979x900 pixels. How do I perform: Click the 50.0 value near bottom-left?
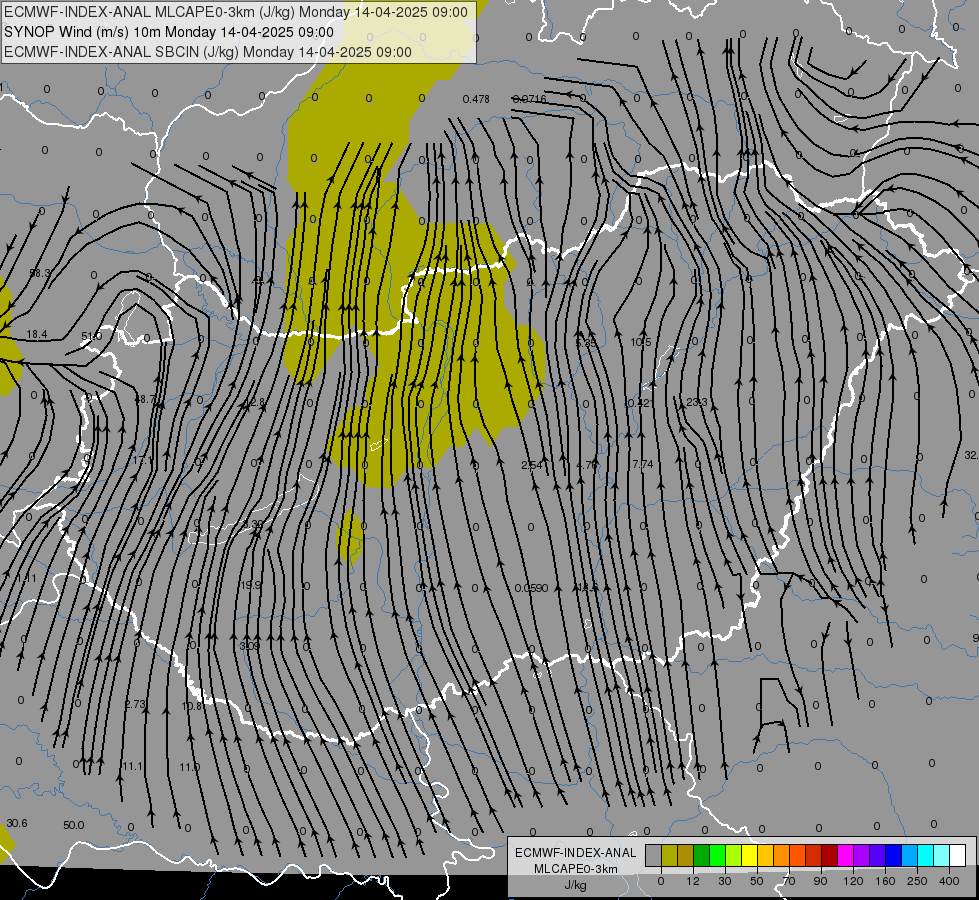74,825
